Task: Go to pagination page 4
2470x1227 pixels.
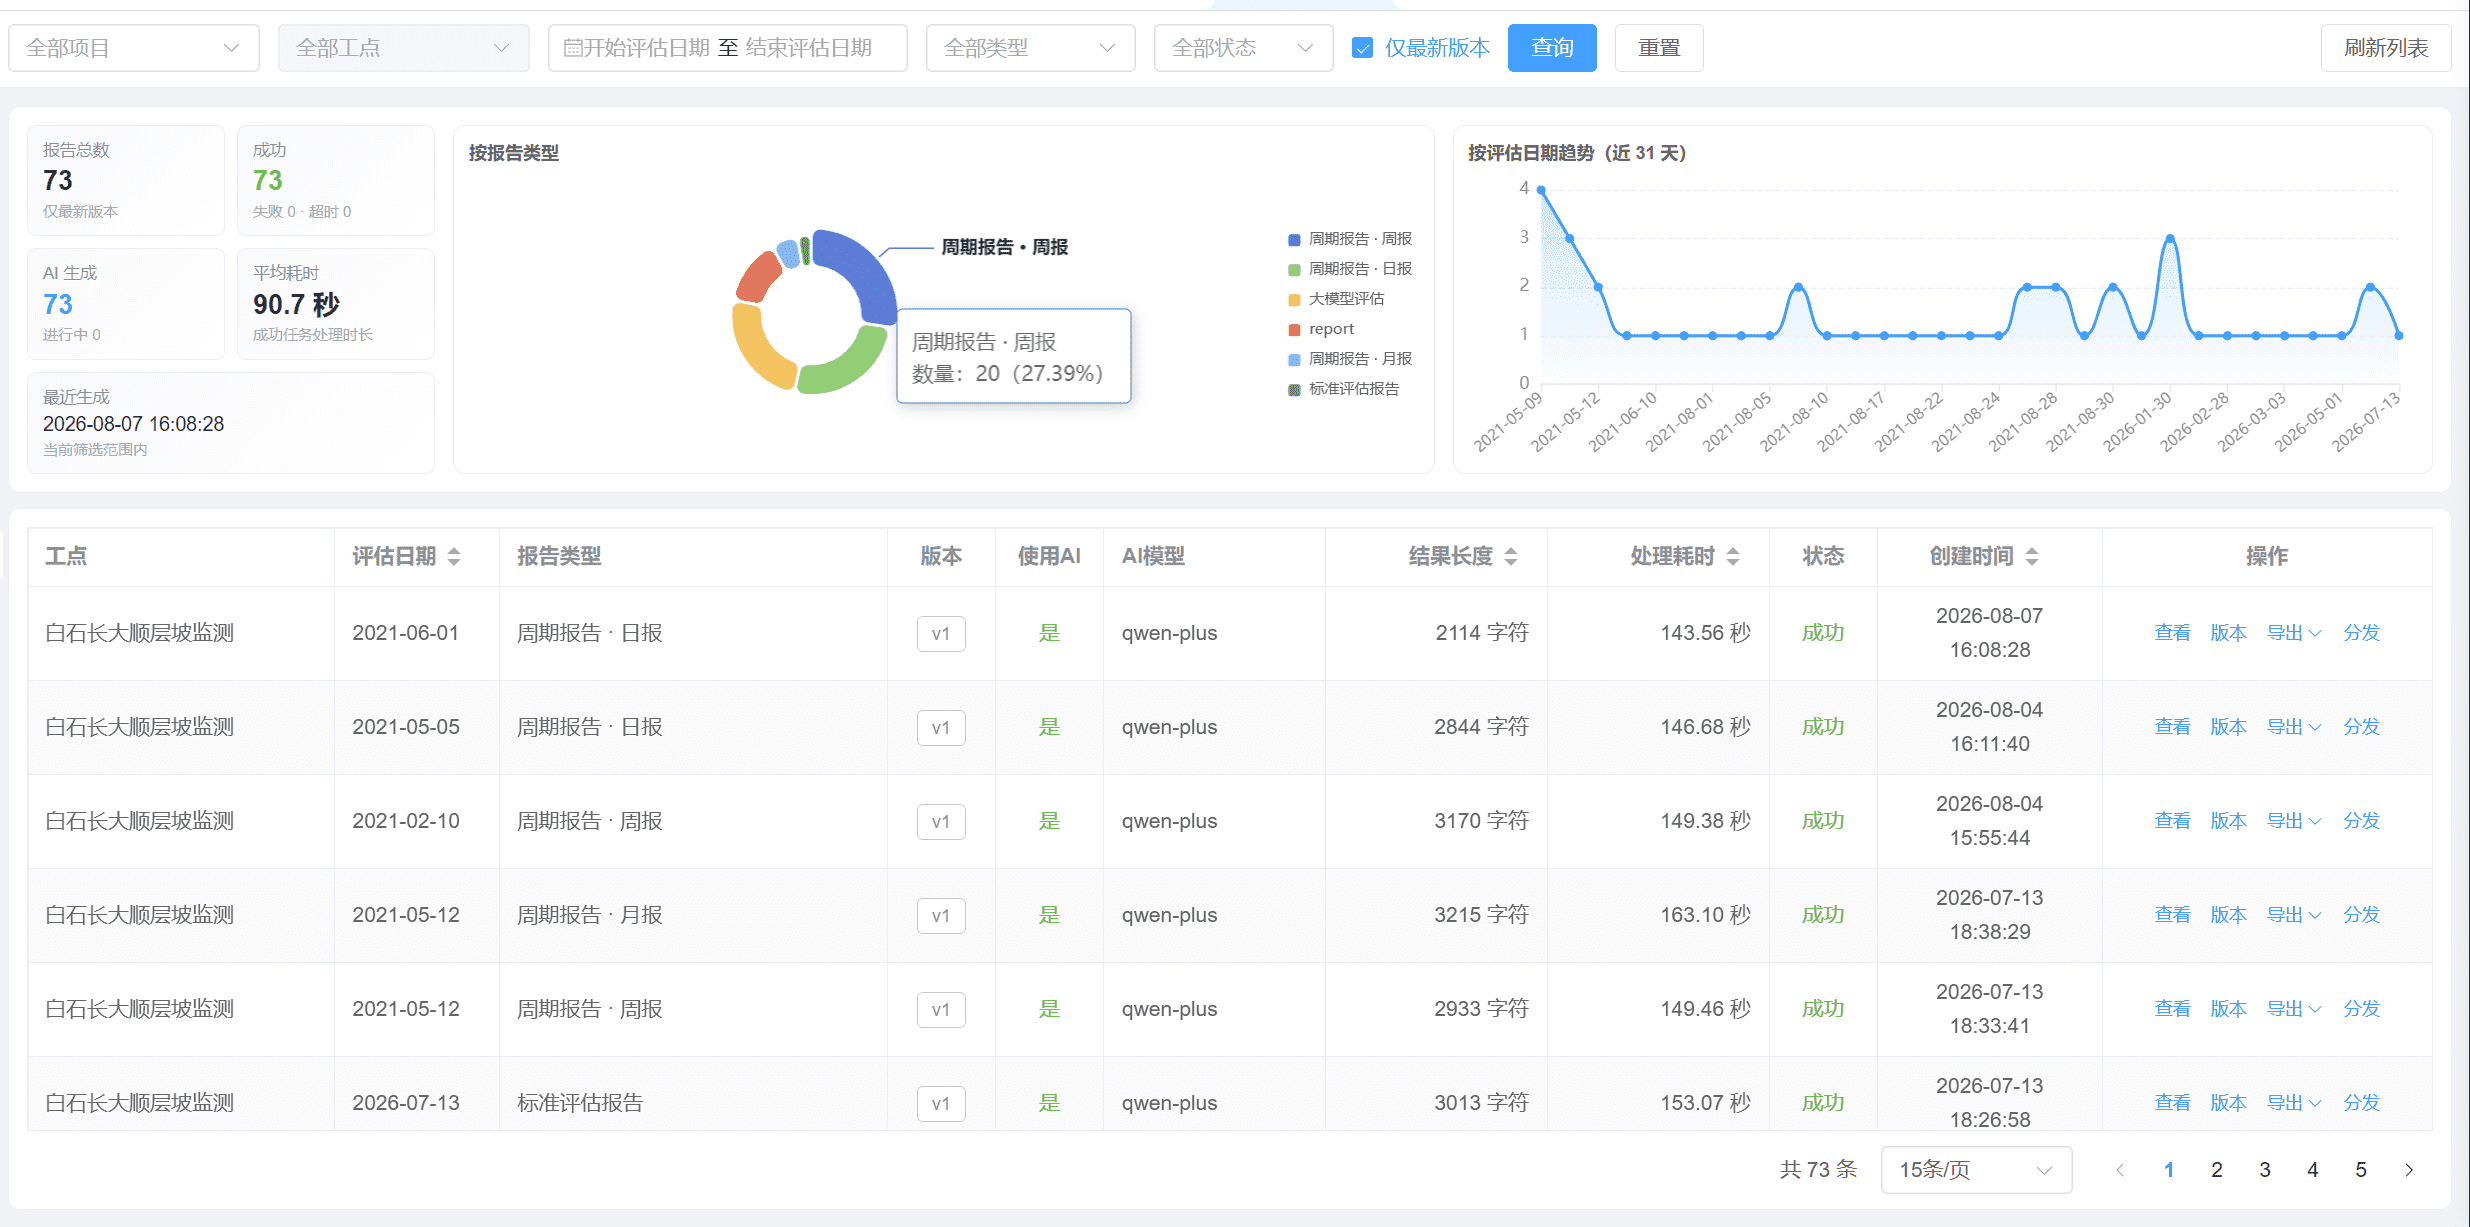Action: point(2312,1170)
